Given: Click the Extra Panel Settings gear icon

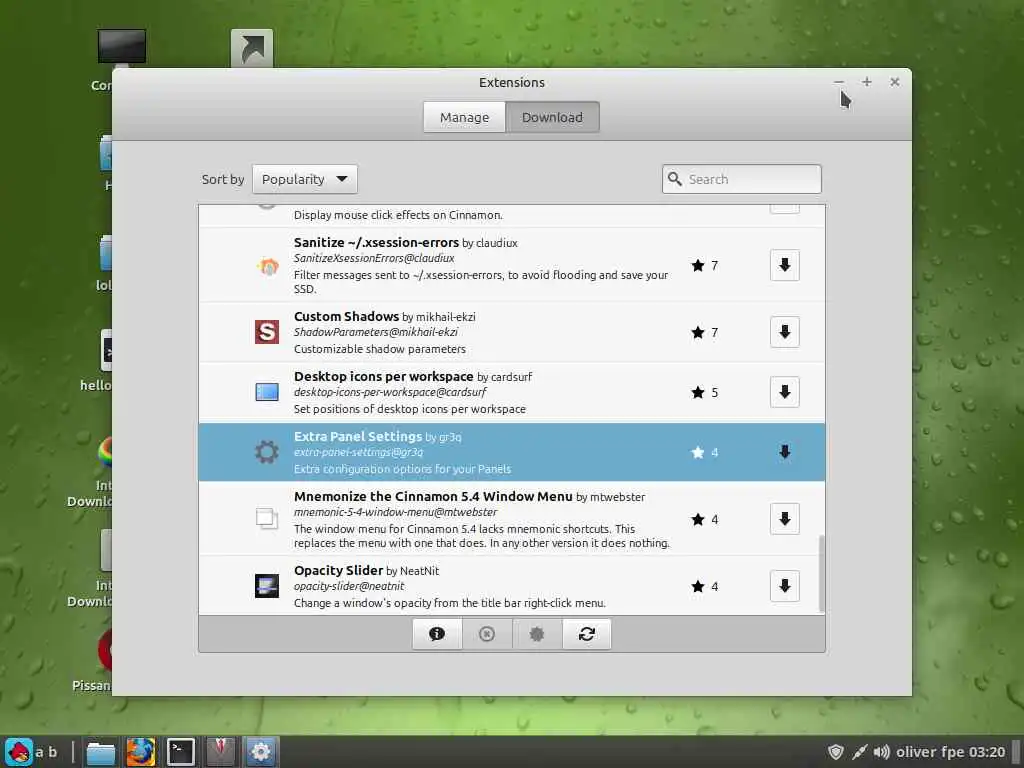Looking at the screenshot, I should [x=266, y=452].
